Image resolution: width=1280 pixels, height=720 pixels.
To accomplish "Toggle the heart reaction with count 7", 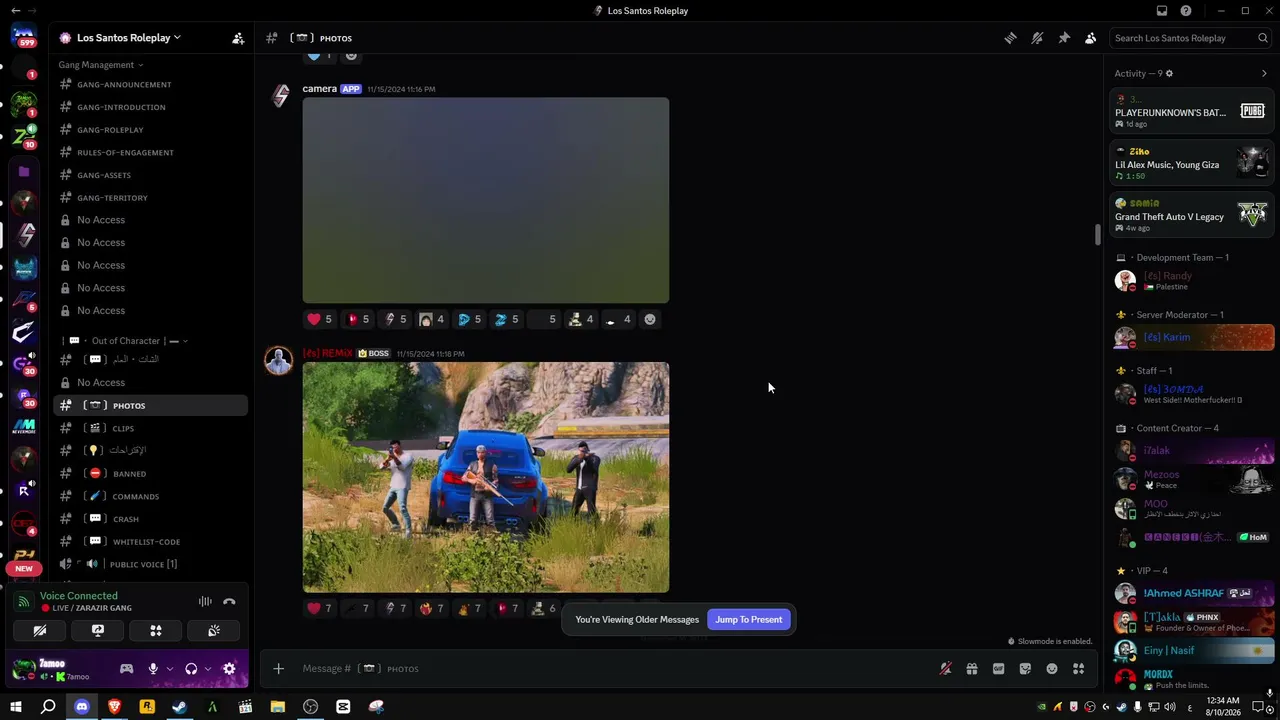I will click(x=320, y=608).
